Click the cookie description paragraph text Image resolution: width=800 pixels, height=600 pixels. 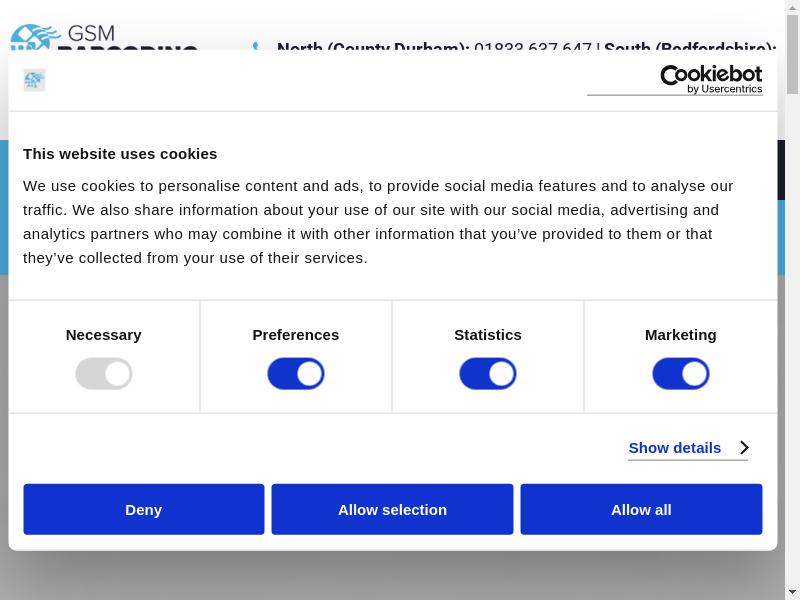(380, 221)
